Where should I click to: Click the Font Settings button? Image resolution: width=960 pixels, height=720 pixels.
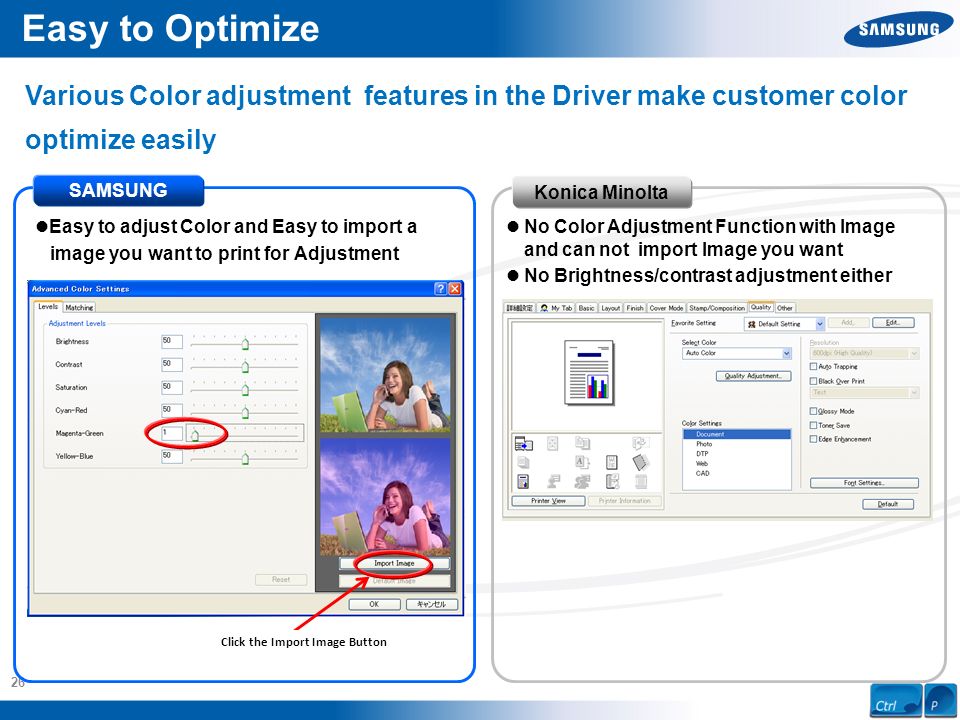tap(864, 483)
